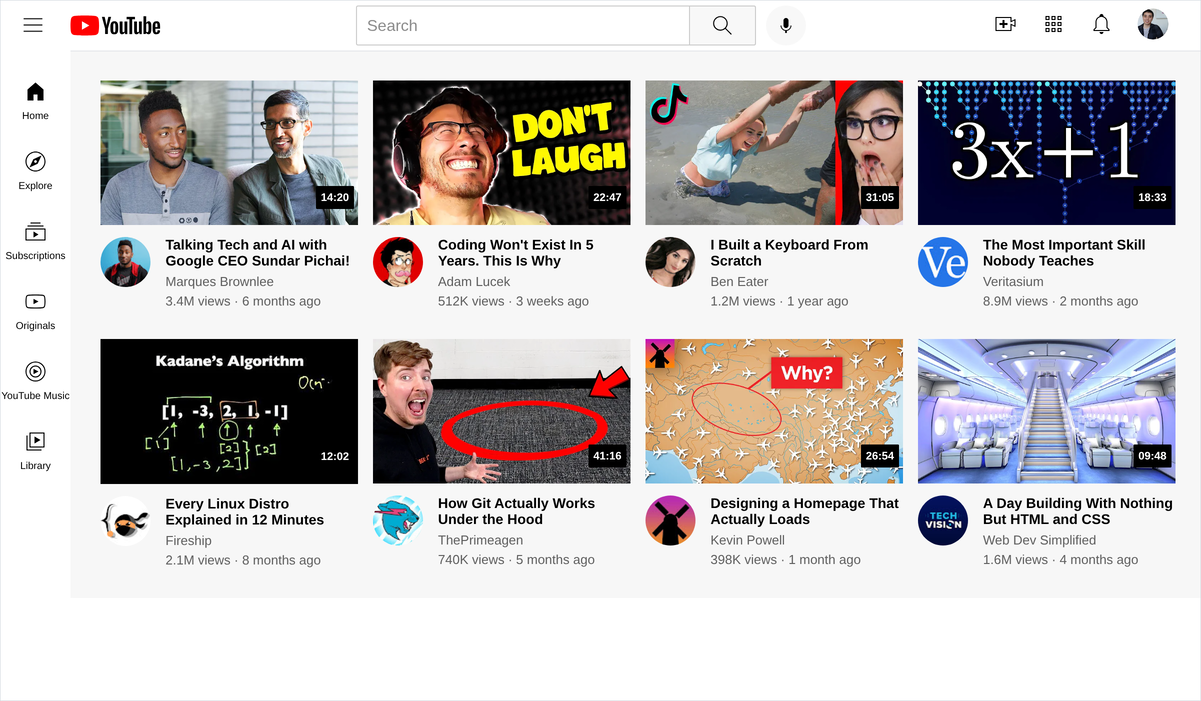
Task: Open the YouTube apps grid
Action: [1053, 25]
